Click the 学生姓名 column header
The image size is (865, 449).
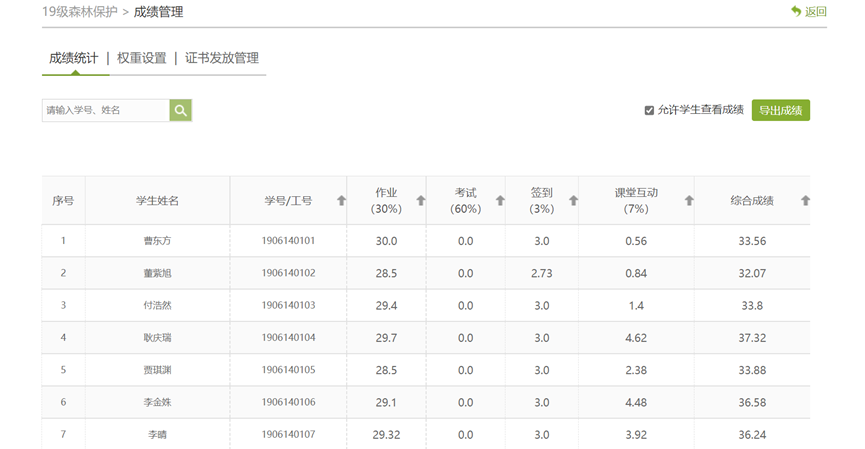(x=157, y=201)
